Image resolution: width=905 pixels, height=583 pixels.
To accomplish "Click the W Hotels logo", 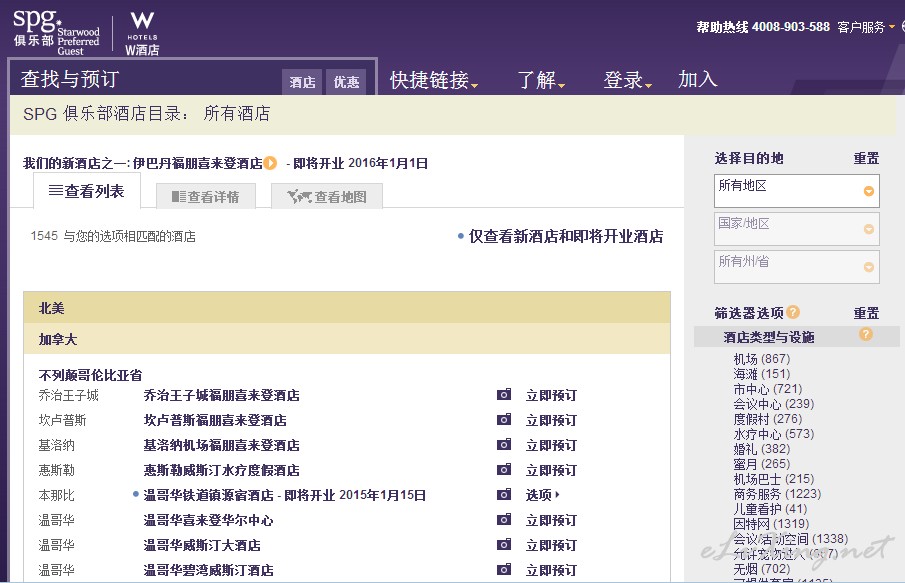I will [142, 33].
